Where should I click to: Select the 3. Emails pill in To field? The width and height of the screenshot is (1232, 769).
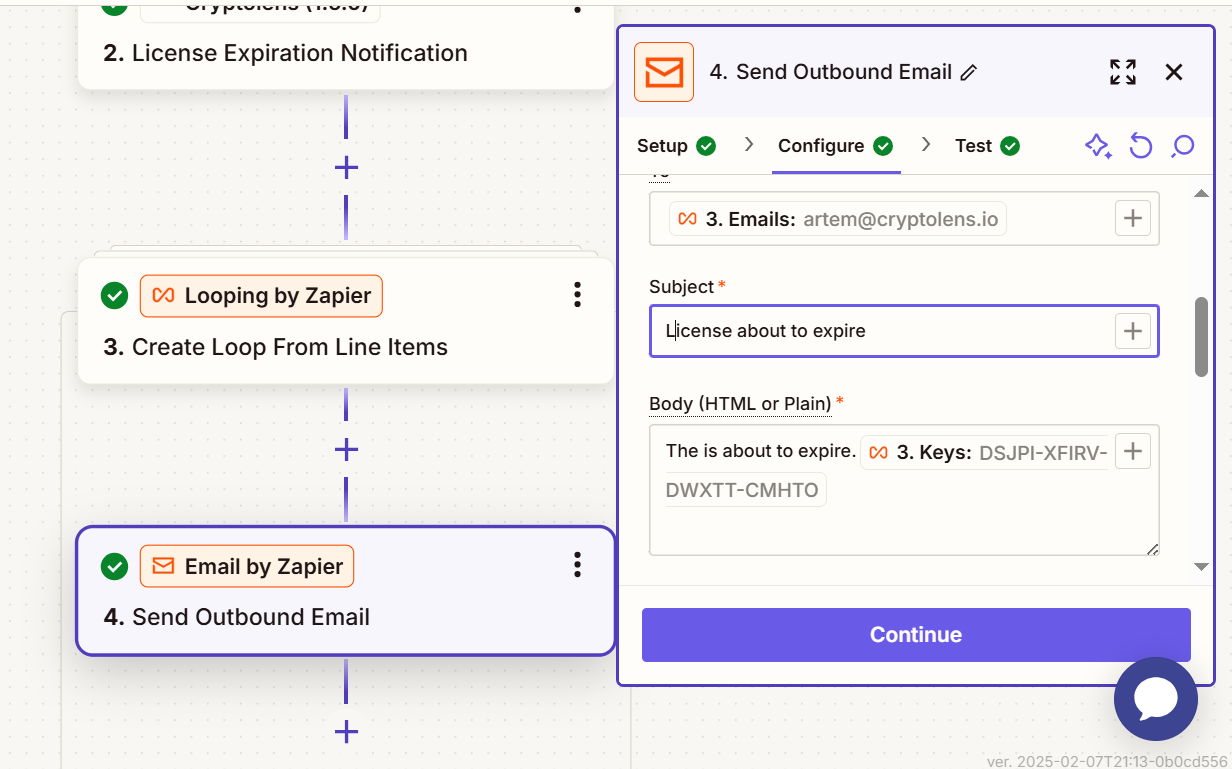pyautogui.click(x=838, y=219)
